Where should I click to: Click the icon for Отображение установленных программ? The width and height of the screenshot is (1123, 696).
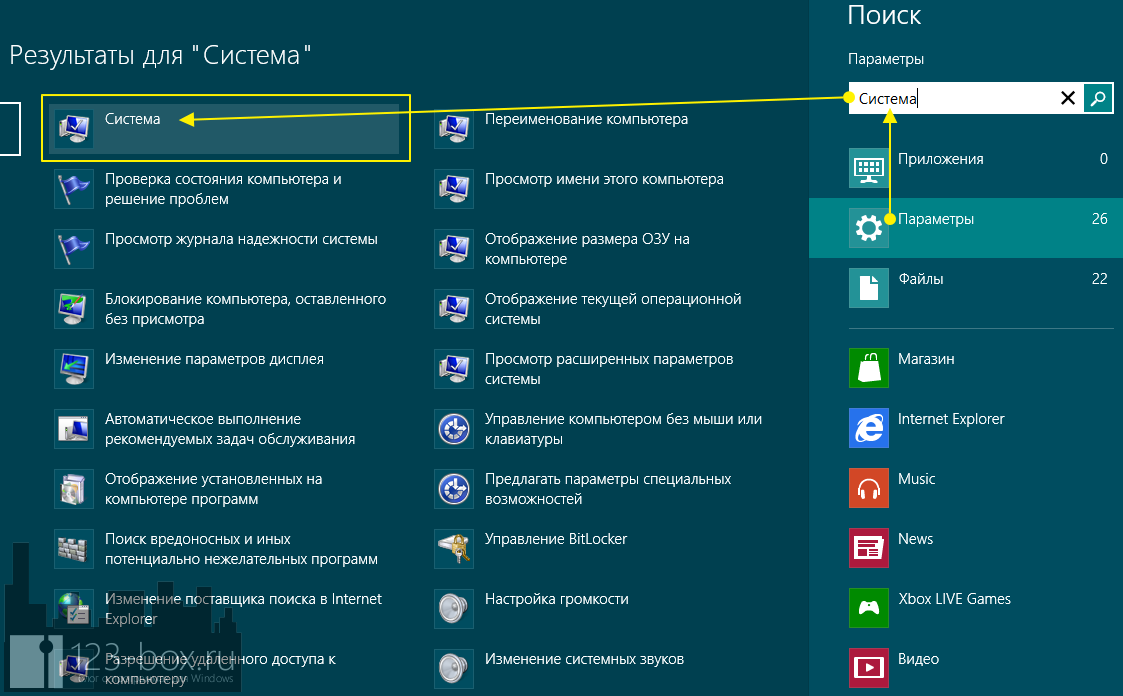[74, 490]
